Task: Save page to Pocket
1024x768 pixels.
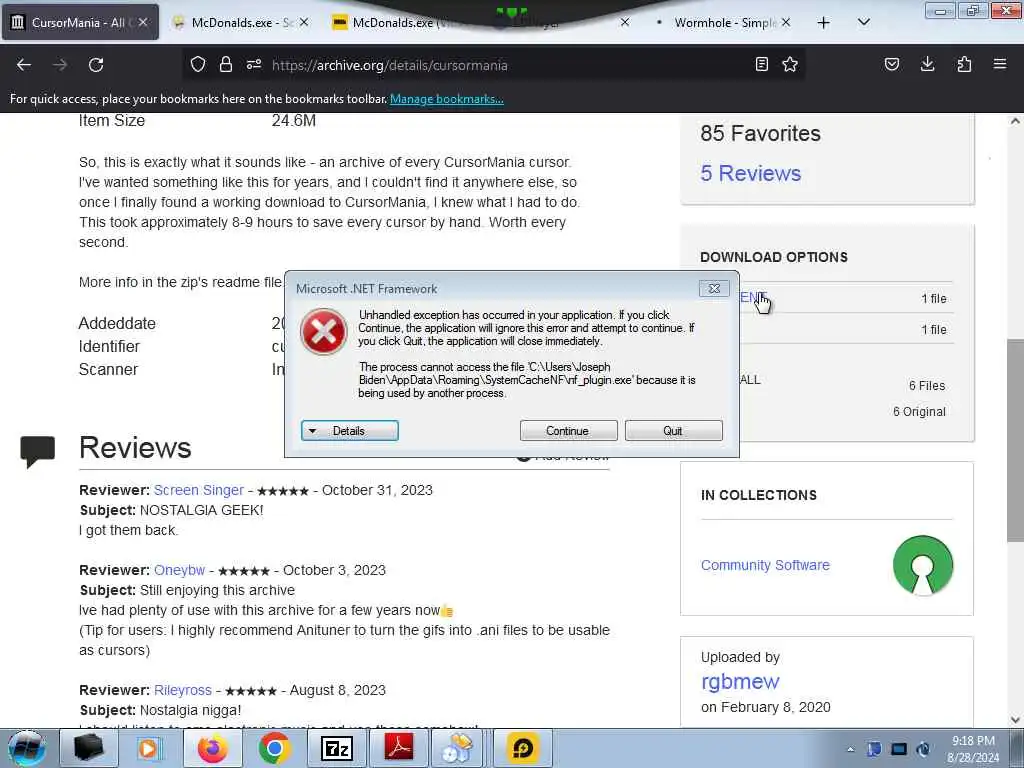Action: 891,64
